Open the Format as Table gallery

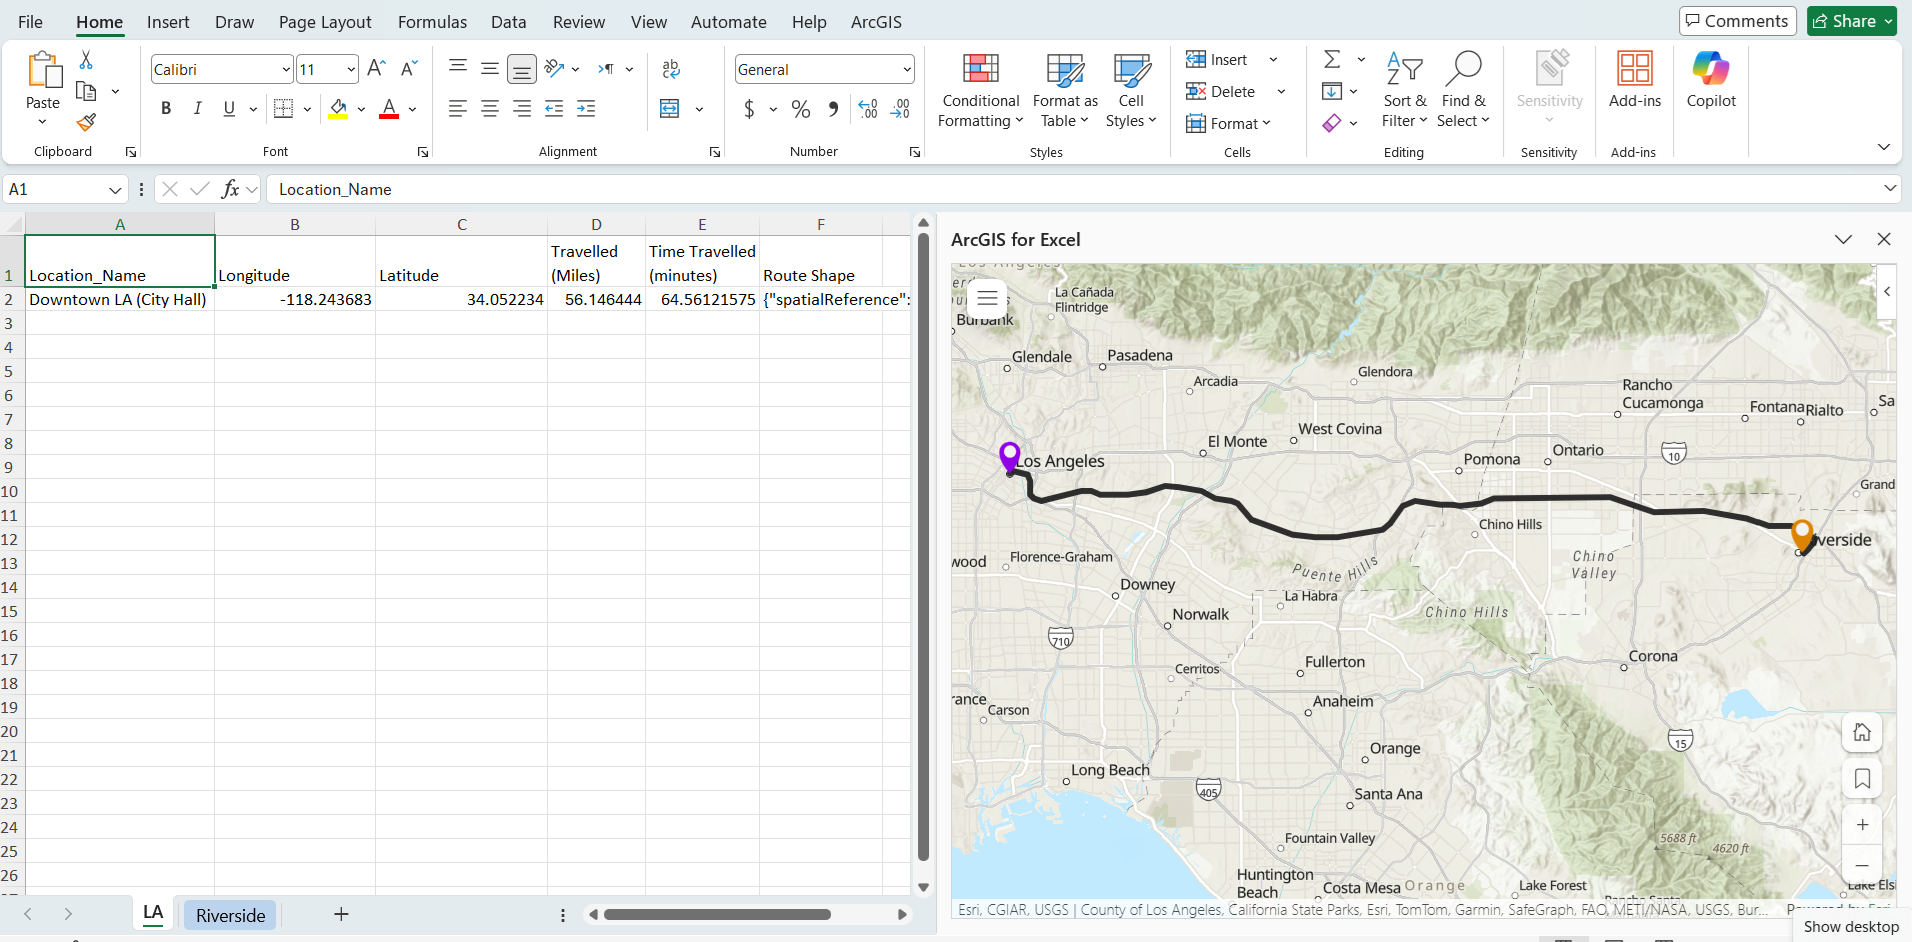coord(1065,90)
